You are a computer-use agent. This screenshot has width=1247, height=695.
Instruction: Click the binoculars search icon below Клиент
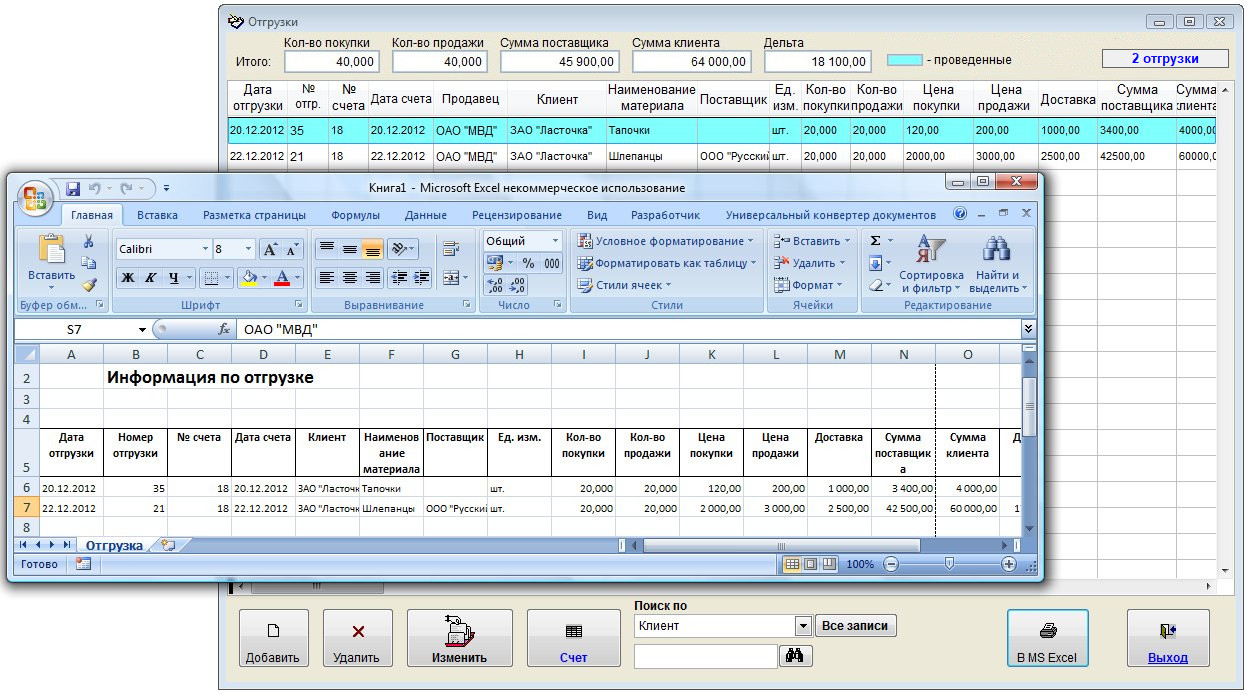pyautogui.click(x=797, y=656)
